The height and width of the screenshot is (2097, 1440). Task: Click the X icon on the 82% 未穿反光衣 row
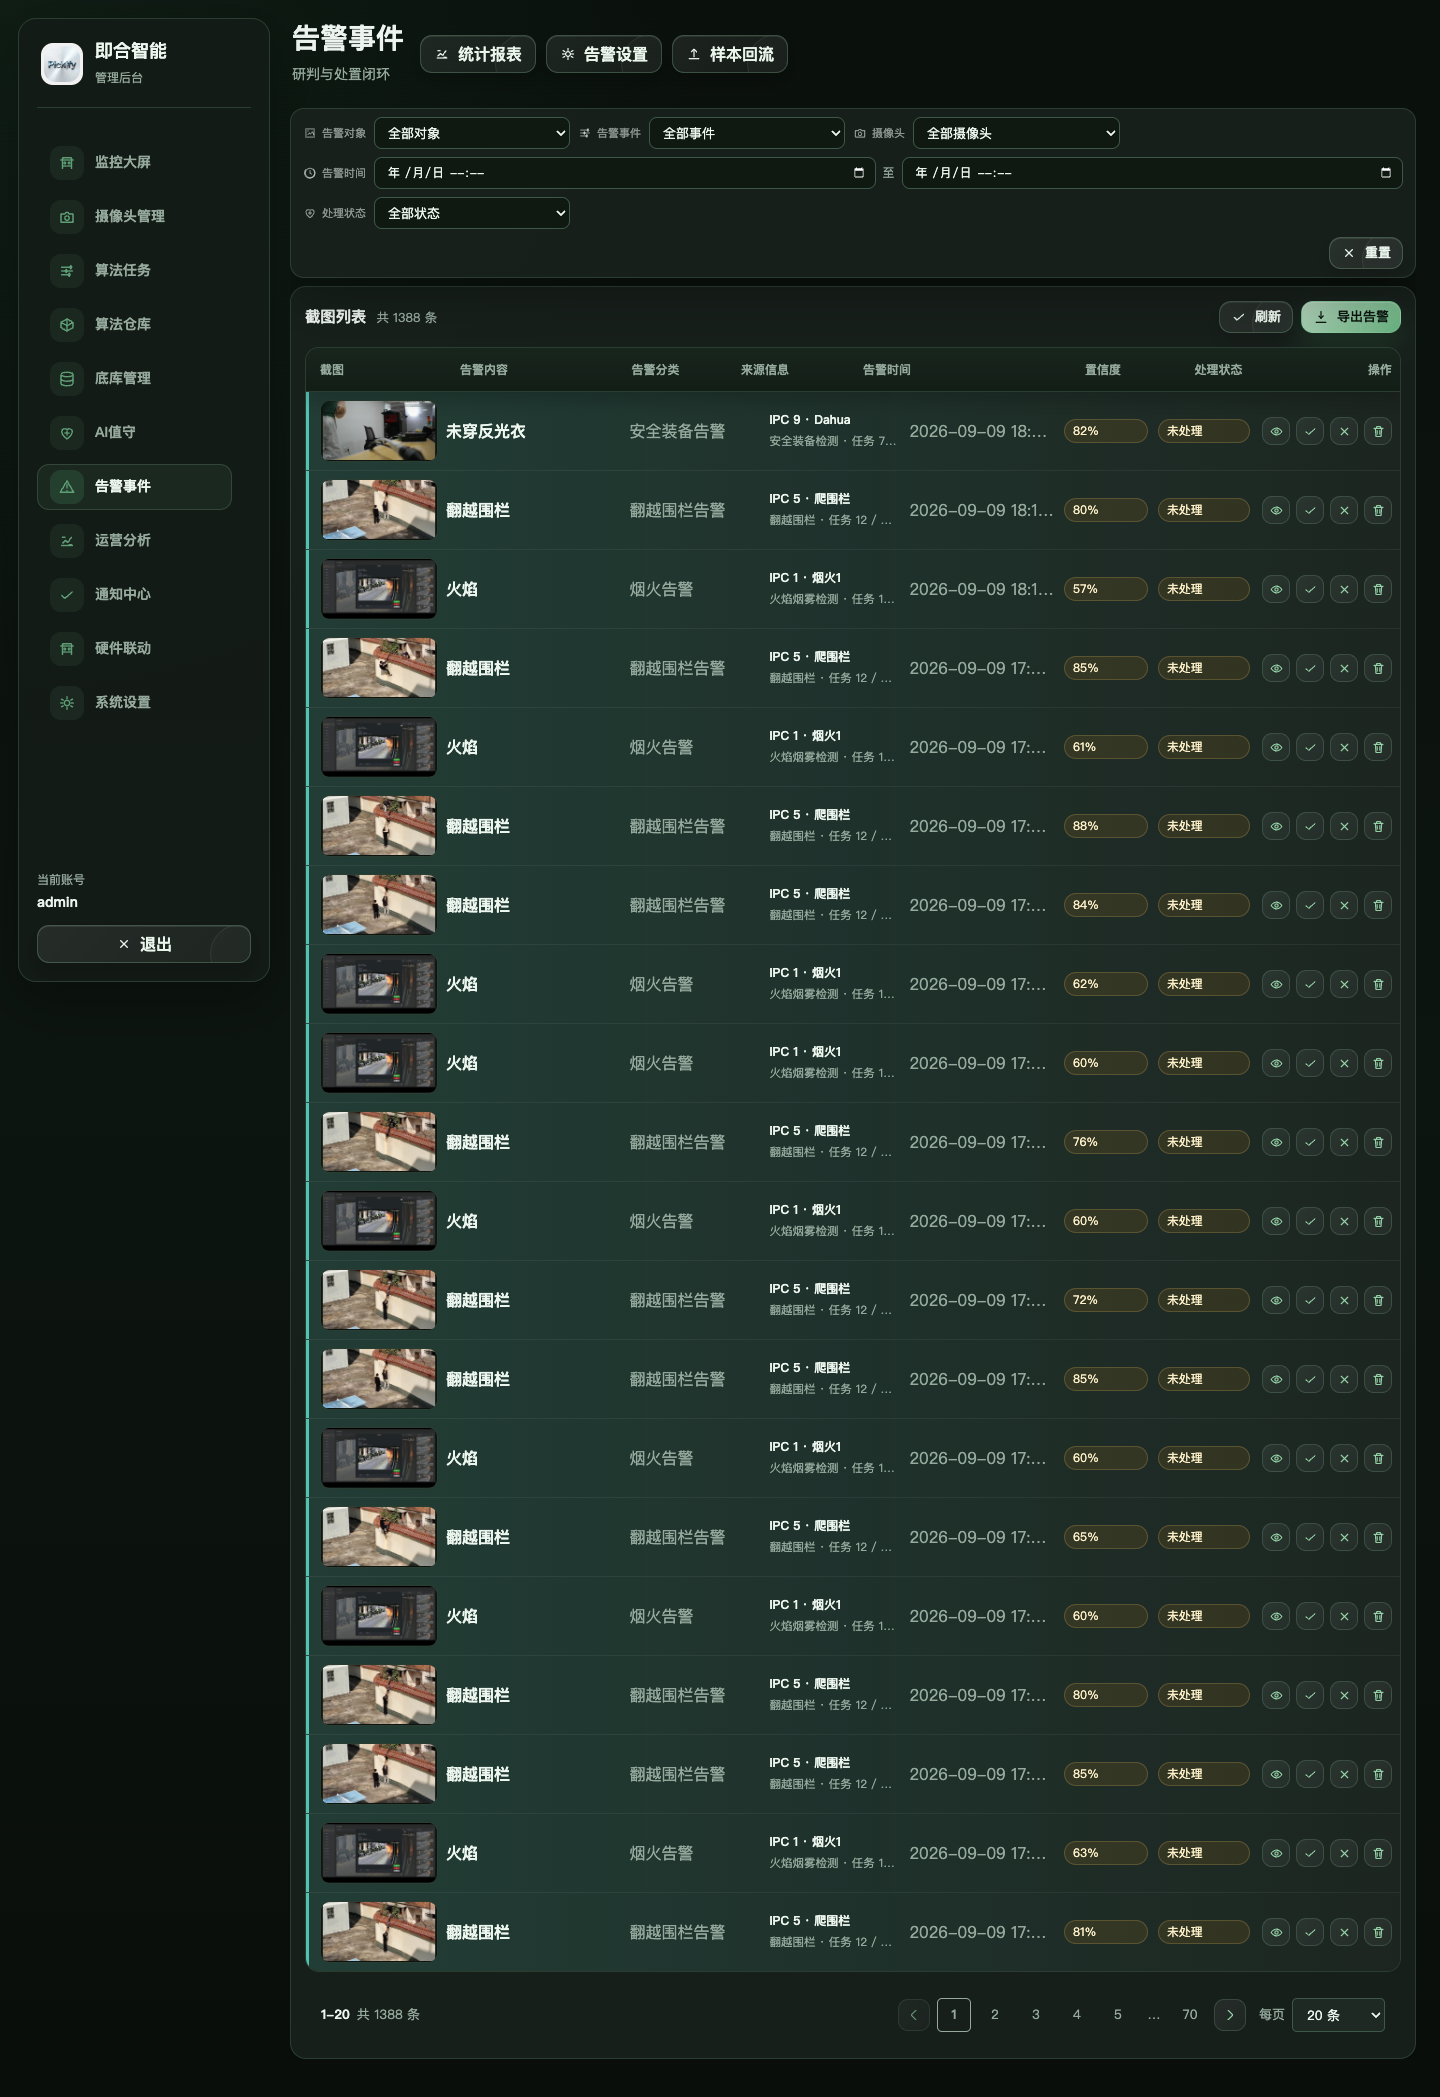(1344, 431)
